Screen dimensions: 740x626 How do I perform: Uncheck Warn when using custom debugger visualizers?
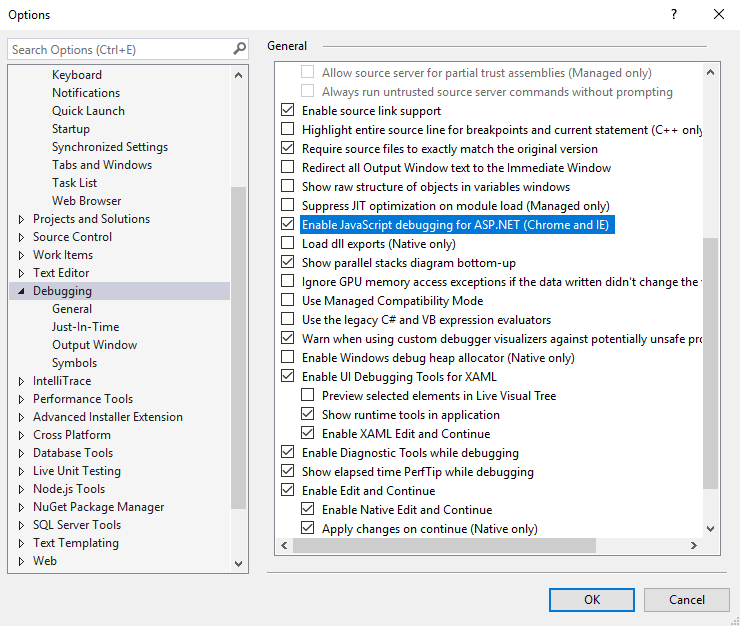(x=287, y=338)
